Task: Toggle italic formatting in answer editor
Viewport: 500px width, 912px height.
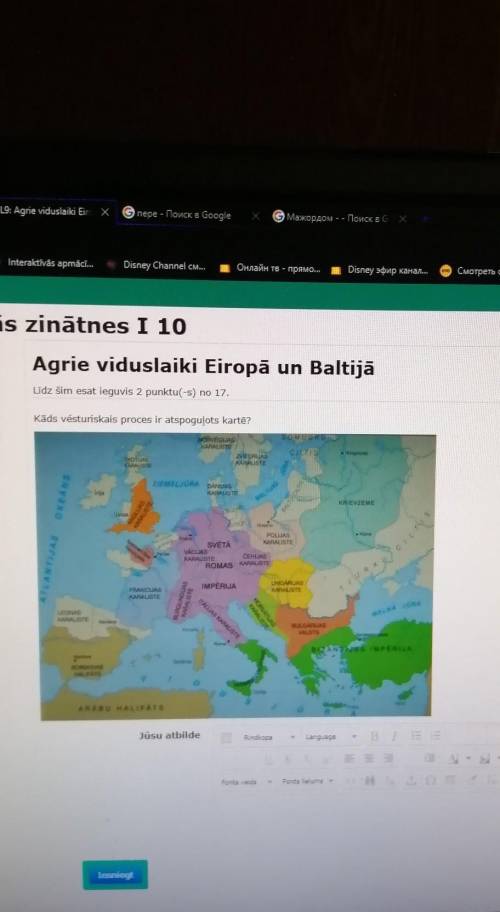Action: point(394,736)
